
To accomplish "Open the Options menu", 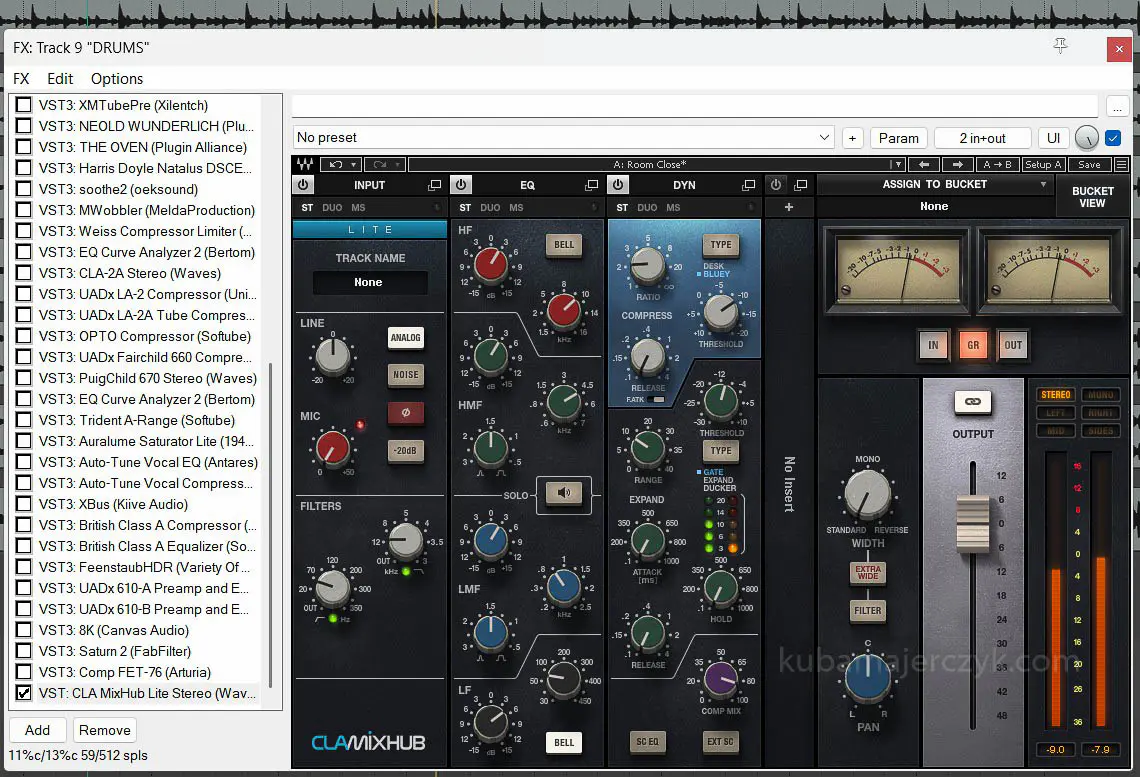I will click(x=117, y=79).
